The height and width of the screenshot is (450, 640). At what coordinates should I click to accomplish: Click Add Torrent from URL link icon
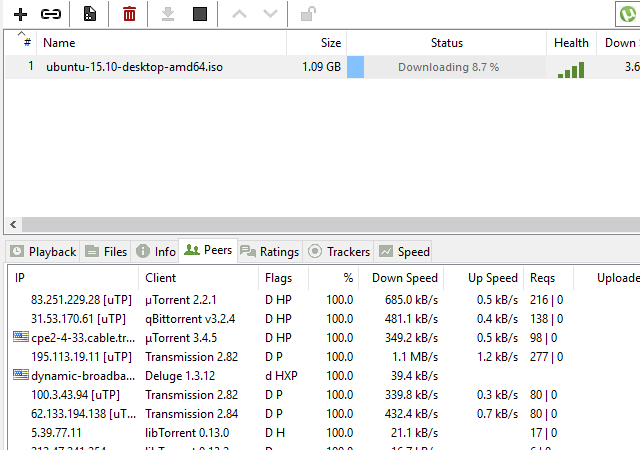point(51,14)
